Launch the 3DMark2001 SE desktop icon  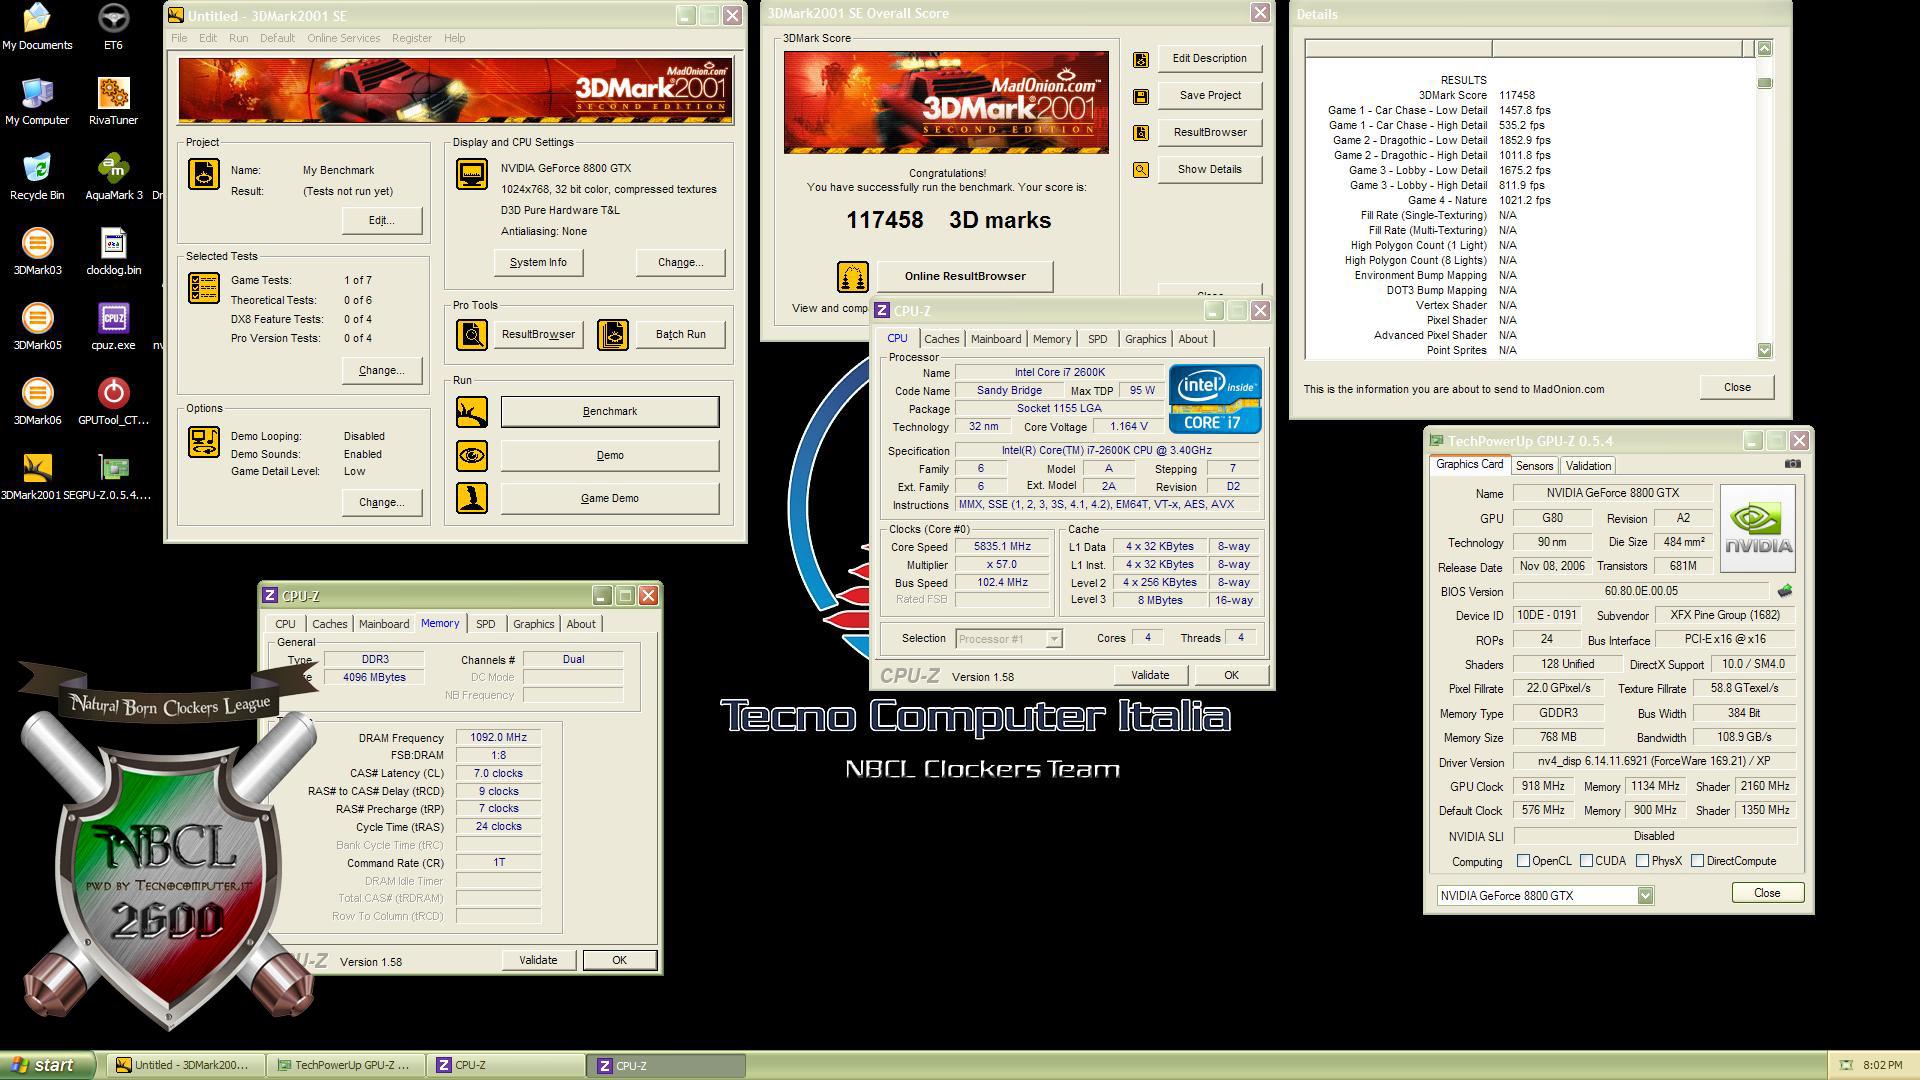(x=37, y=478)
